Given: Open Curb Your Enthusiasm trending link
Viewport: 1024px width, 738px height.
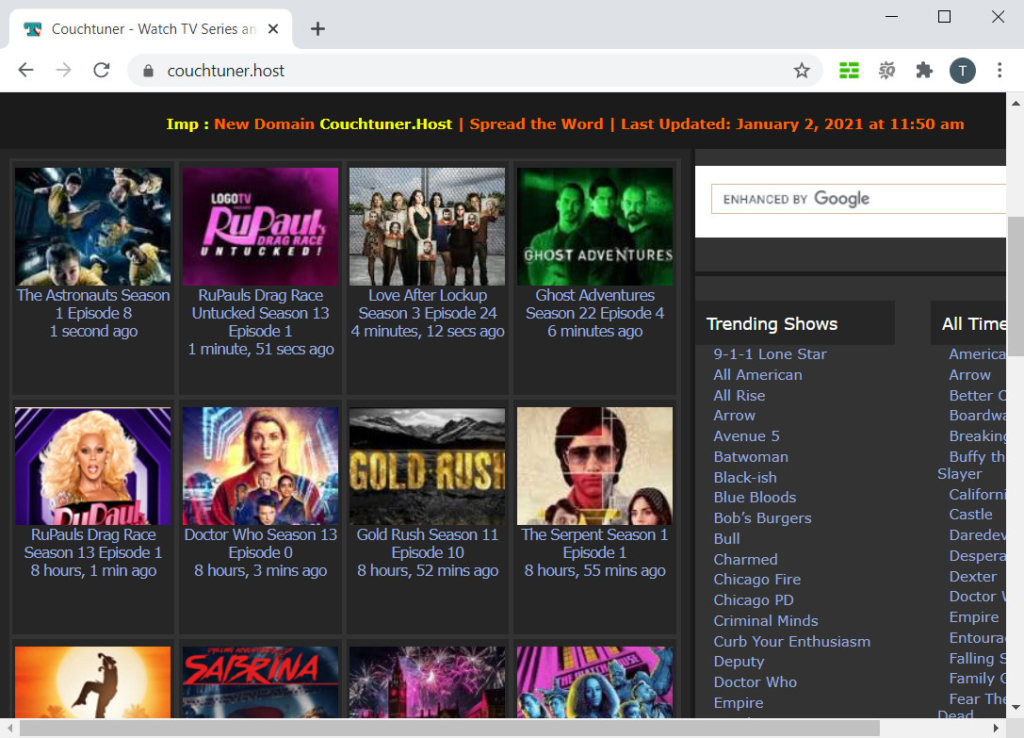Looking at the screenshot, I should click(792, 641).
